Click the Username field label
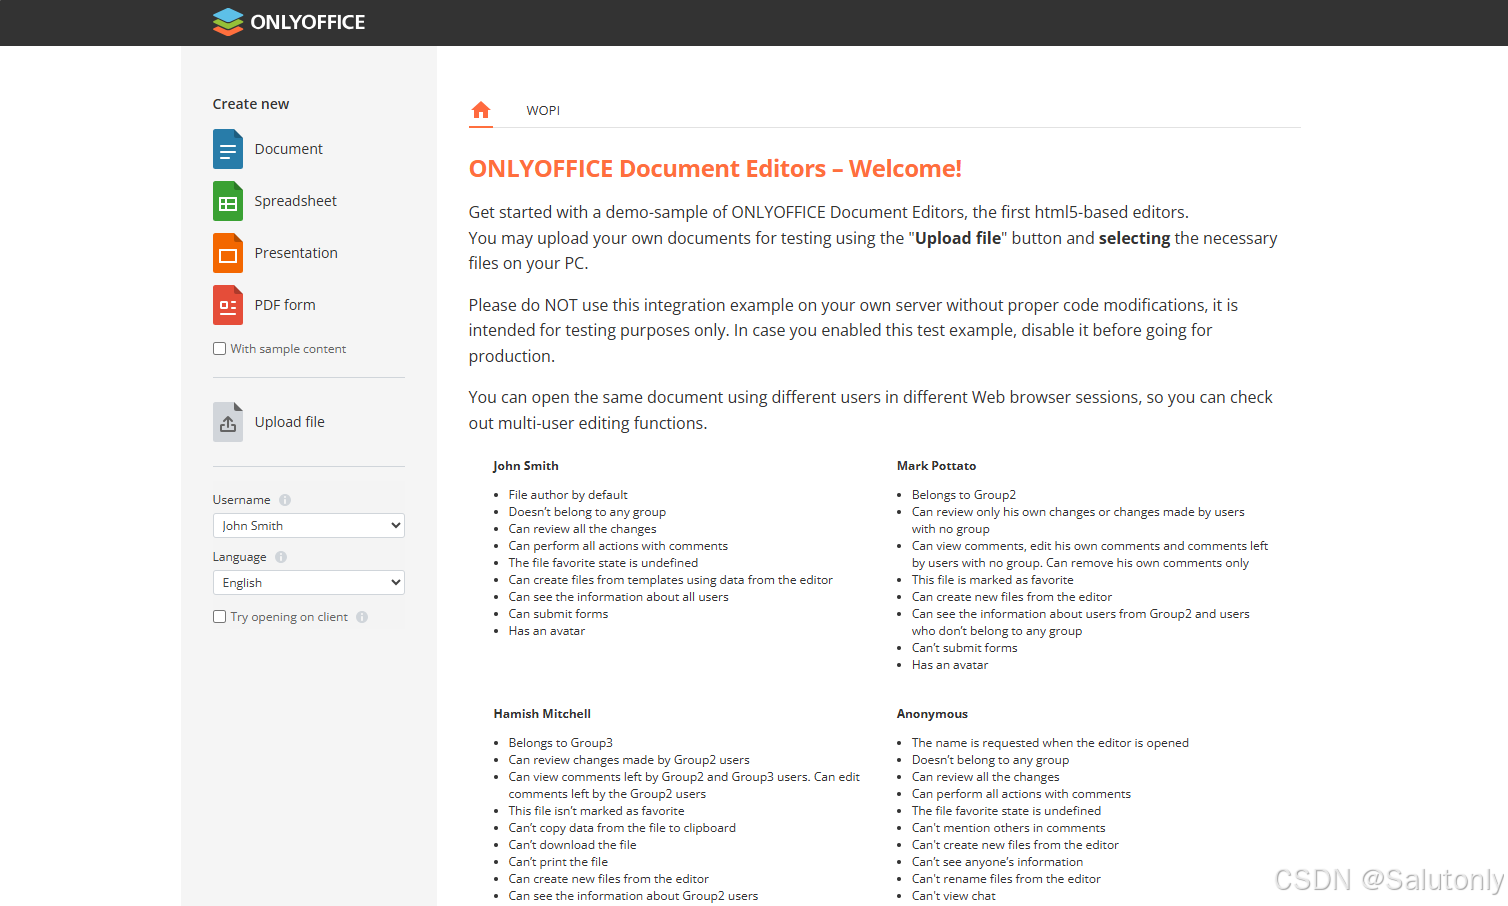Viewport: 1508px width, 906px height. (x=242, y=500)
